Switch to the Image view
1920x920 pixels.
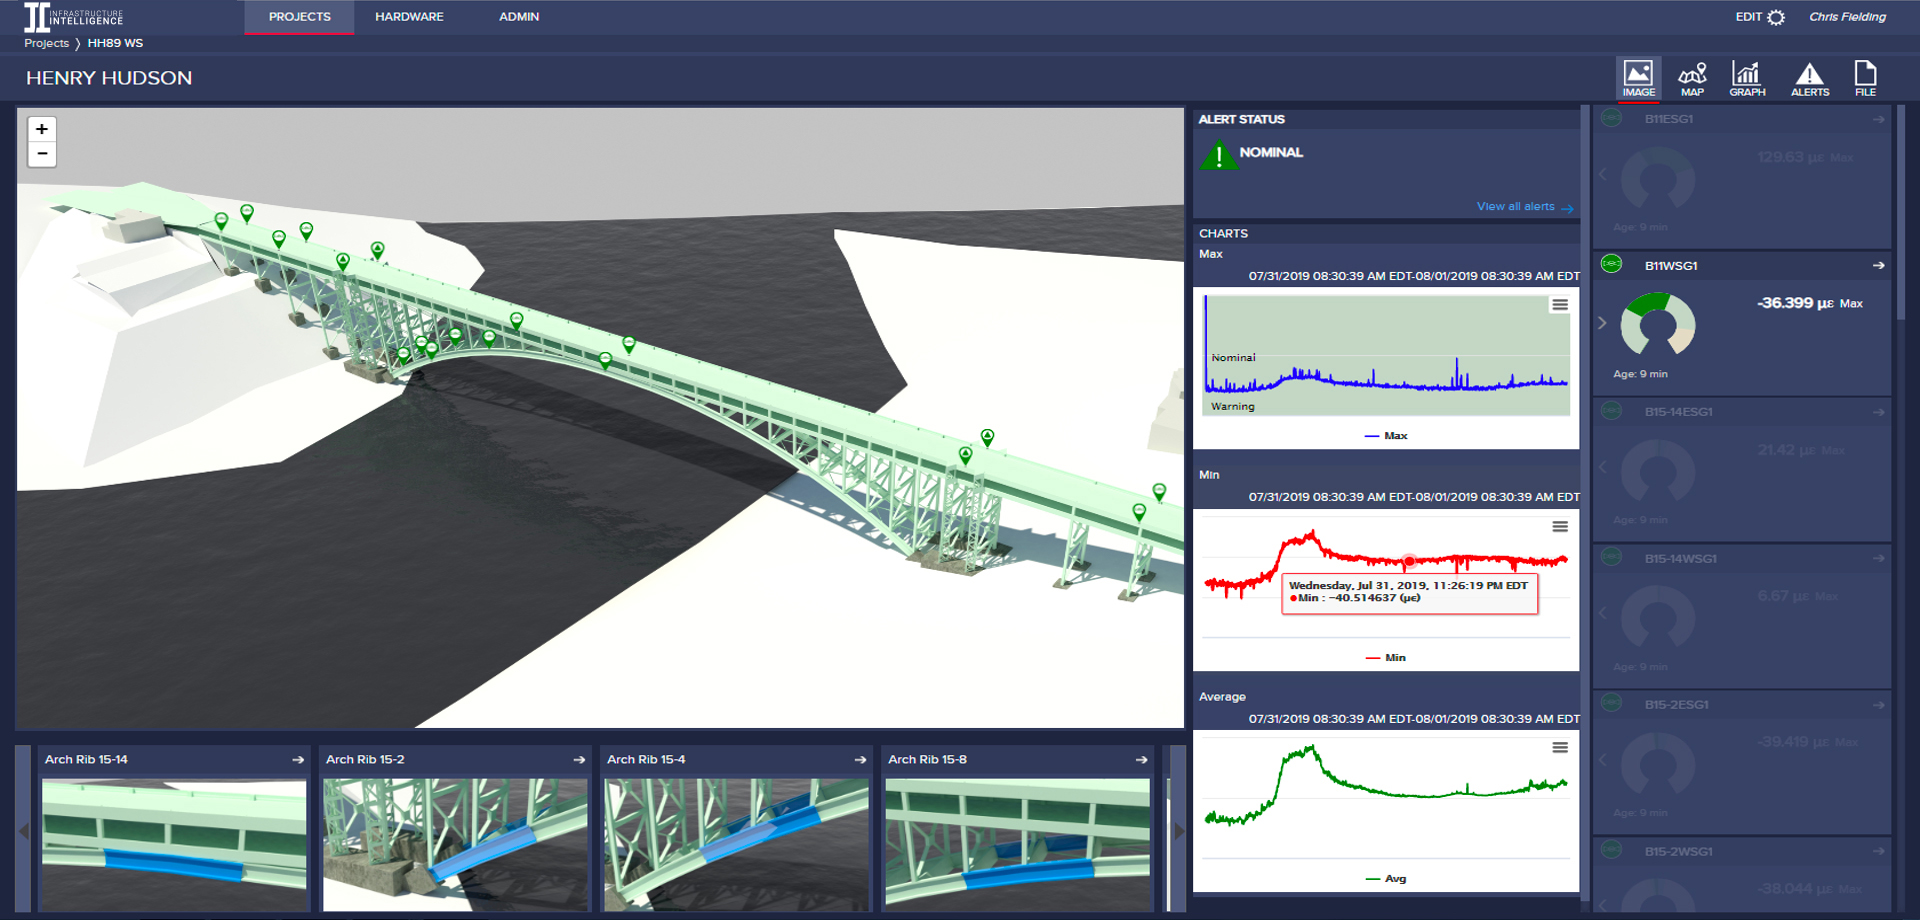point(1638,78)
